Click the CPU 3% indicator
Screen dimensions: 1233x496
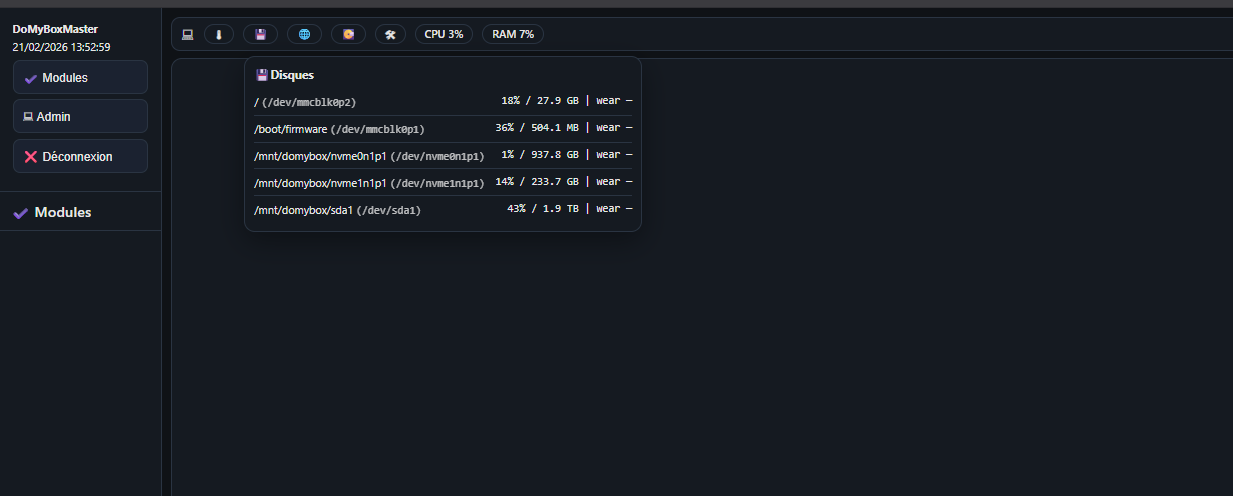pyautogui.click(x=443, y=34)
